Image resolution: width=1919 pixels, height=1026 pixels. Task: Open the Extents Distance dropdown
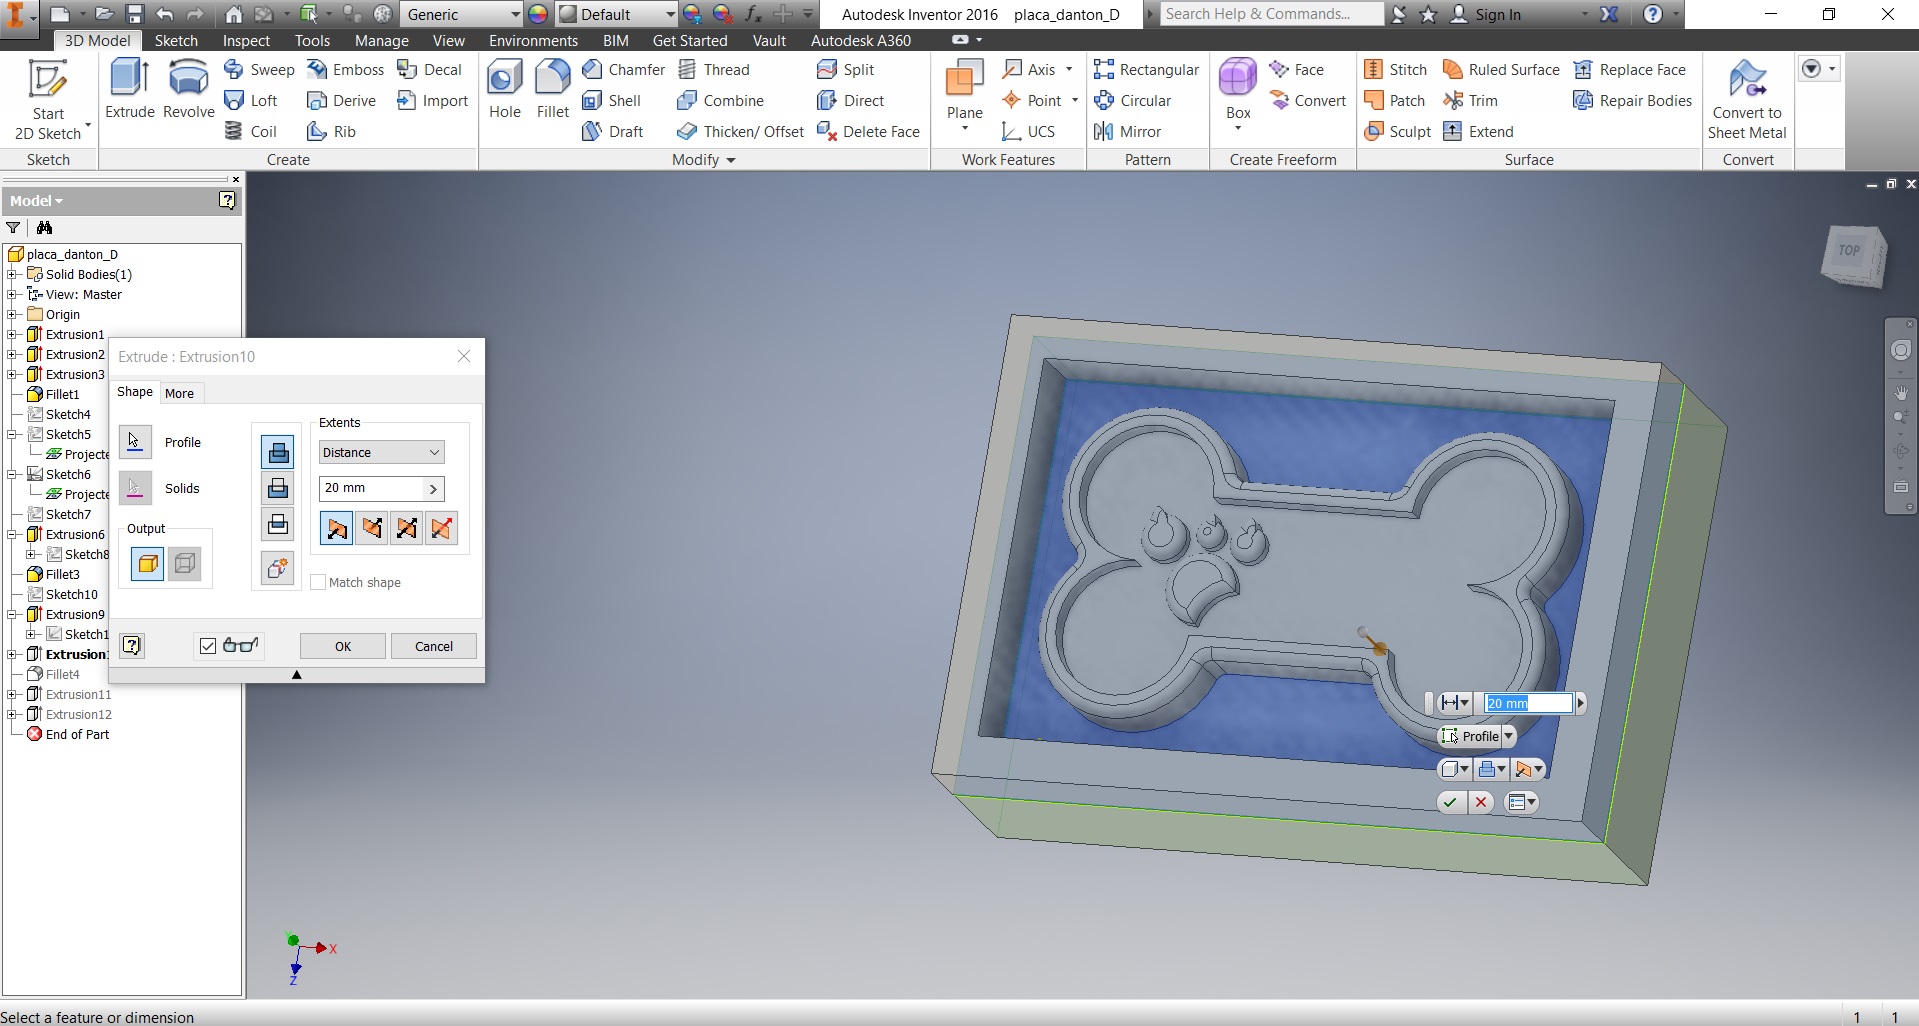click(x=381, y=452)
